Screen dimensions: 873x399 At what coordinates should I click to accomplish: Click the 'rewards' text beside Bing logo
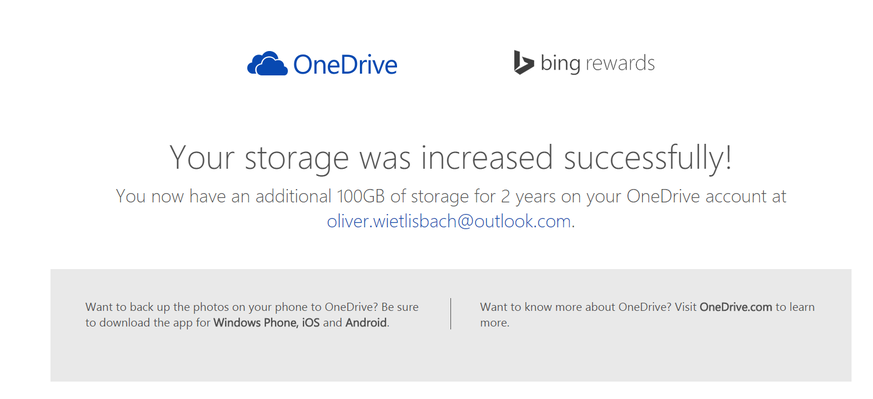pyautogui.click(x=620, y=63)
